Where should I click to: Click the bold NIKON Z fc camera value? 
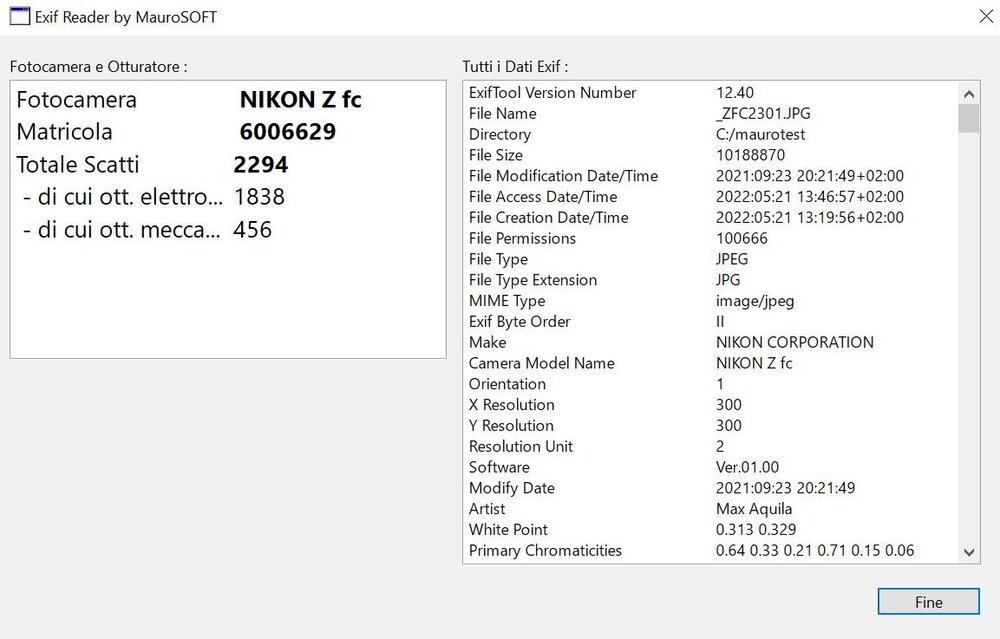(x=300, y=99)
